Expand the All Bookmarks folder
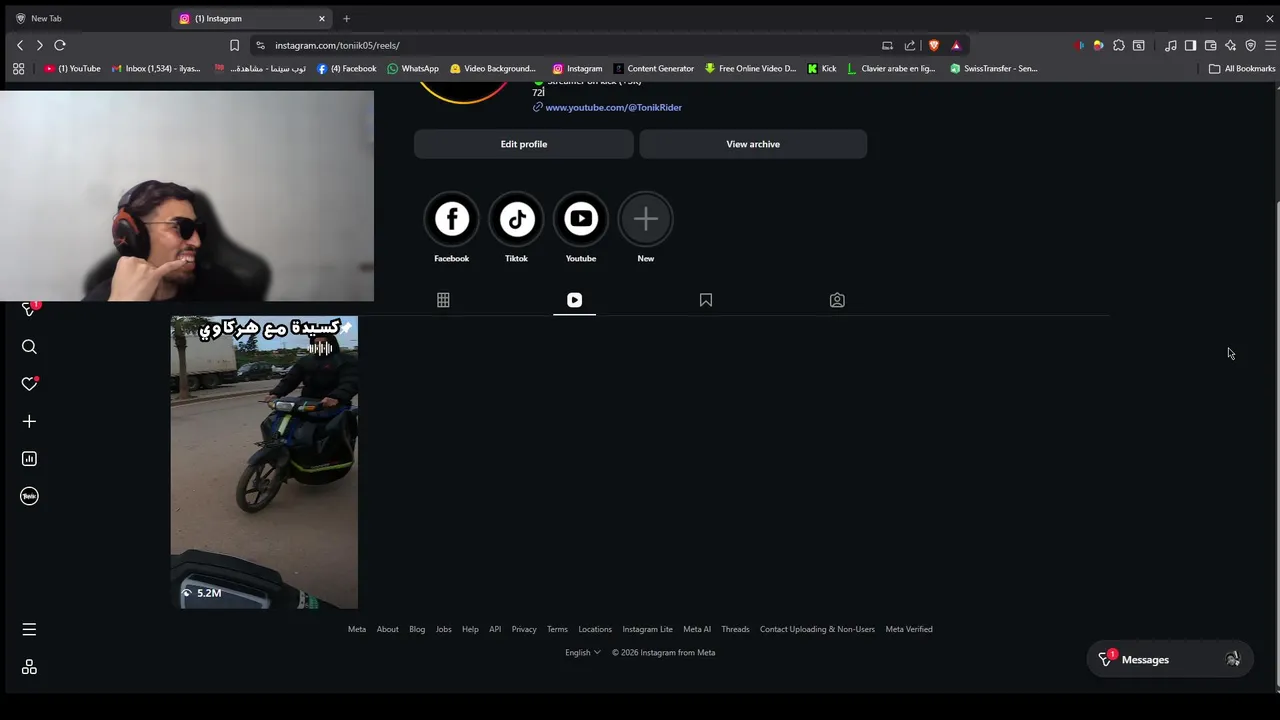The image size is (1280, 720). click(x=1242, y=69)
